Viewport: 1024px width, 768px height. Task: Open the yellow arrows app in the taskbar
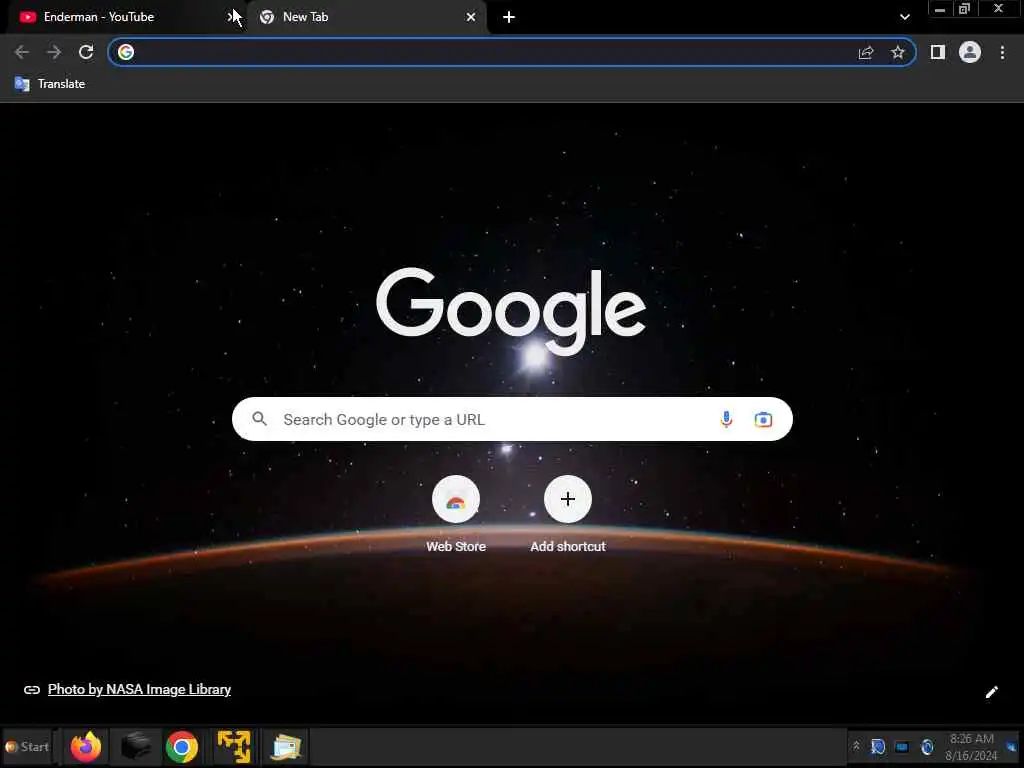[234, 746]
